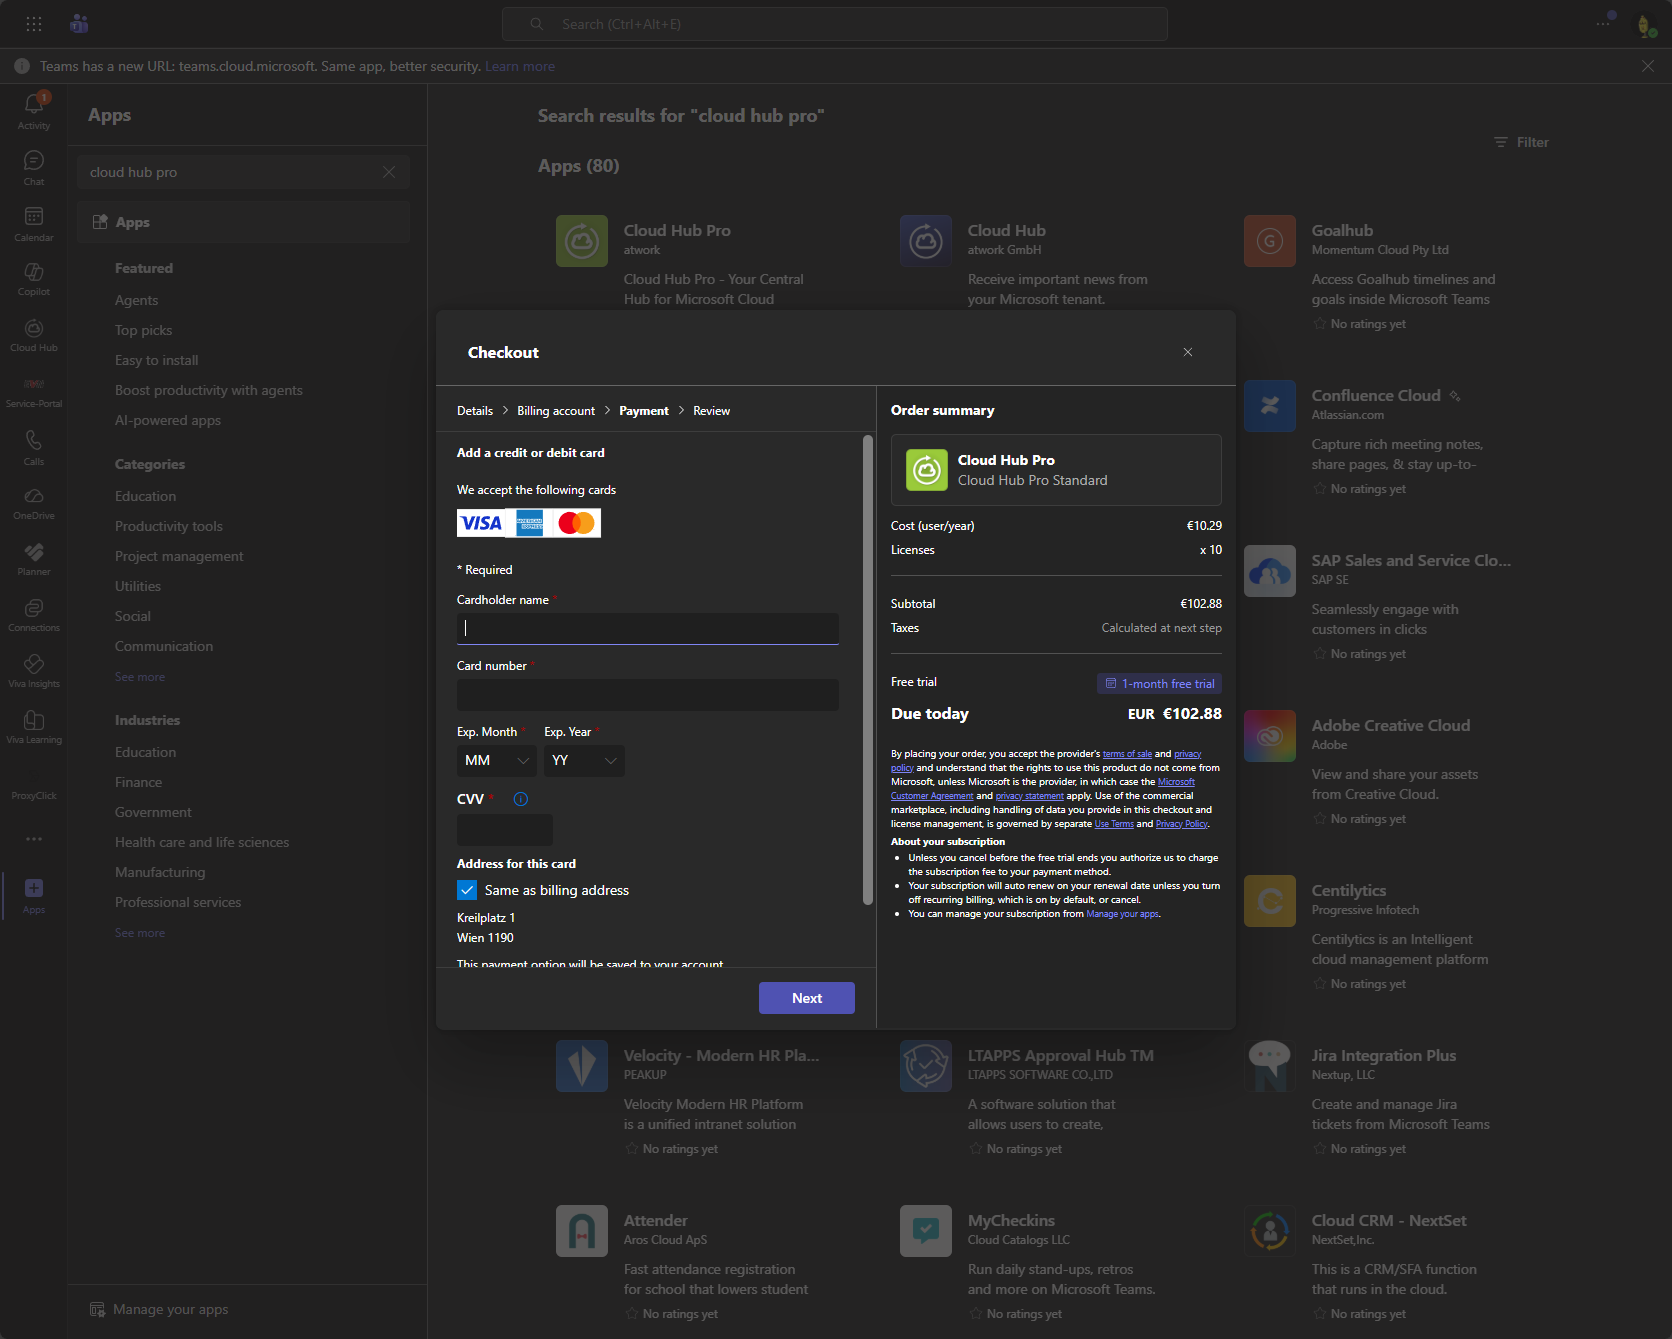This screenshot has height=1339, width=1672.
Task: Open the Calendar icon in the sidebar
Action: pyautogui.click(x=34, y=223)
